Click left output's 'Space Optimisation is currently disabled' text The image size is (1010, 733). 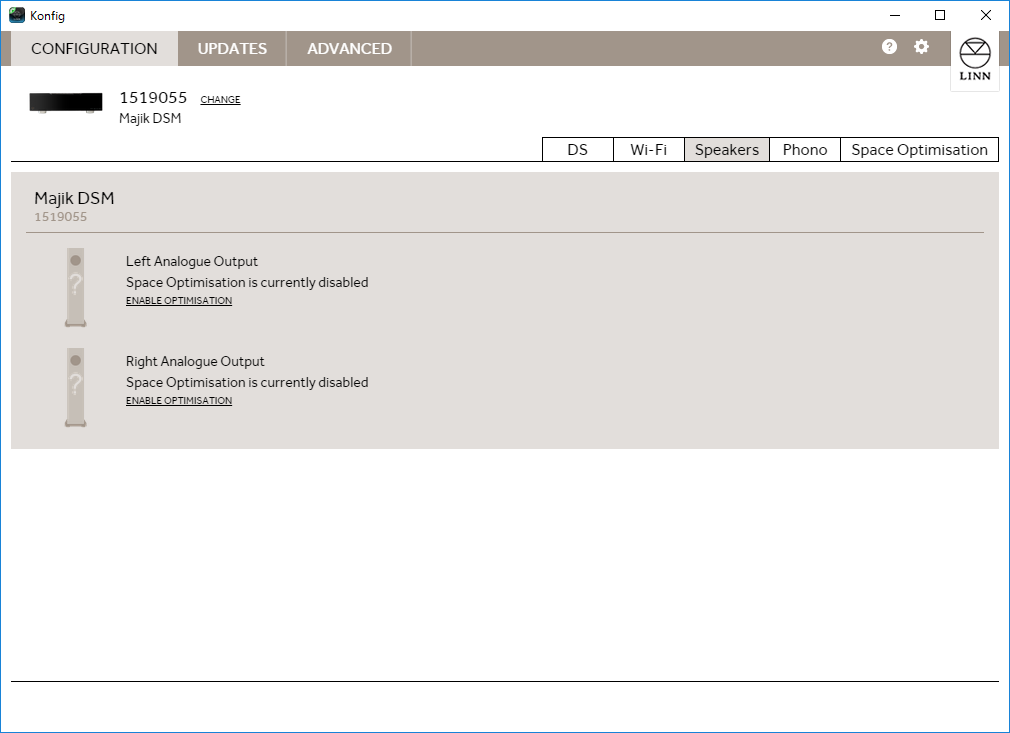[247, 282]
